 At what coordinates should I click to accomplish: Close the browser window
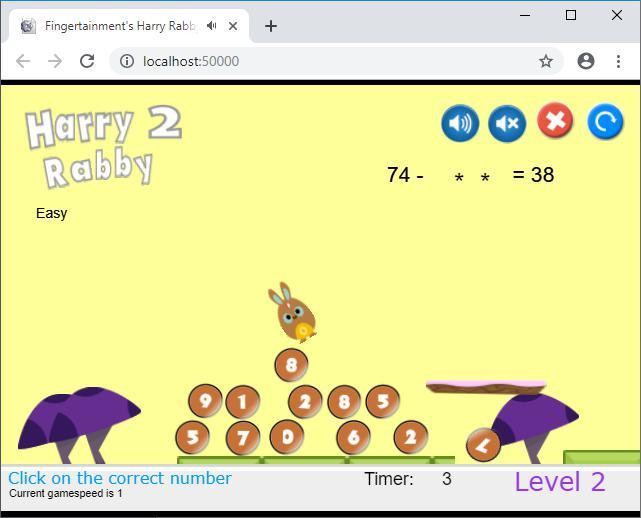point(616,15)
